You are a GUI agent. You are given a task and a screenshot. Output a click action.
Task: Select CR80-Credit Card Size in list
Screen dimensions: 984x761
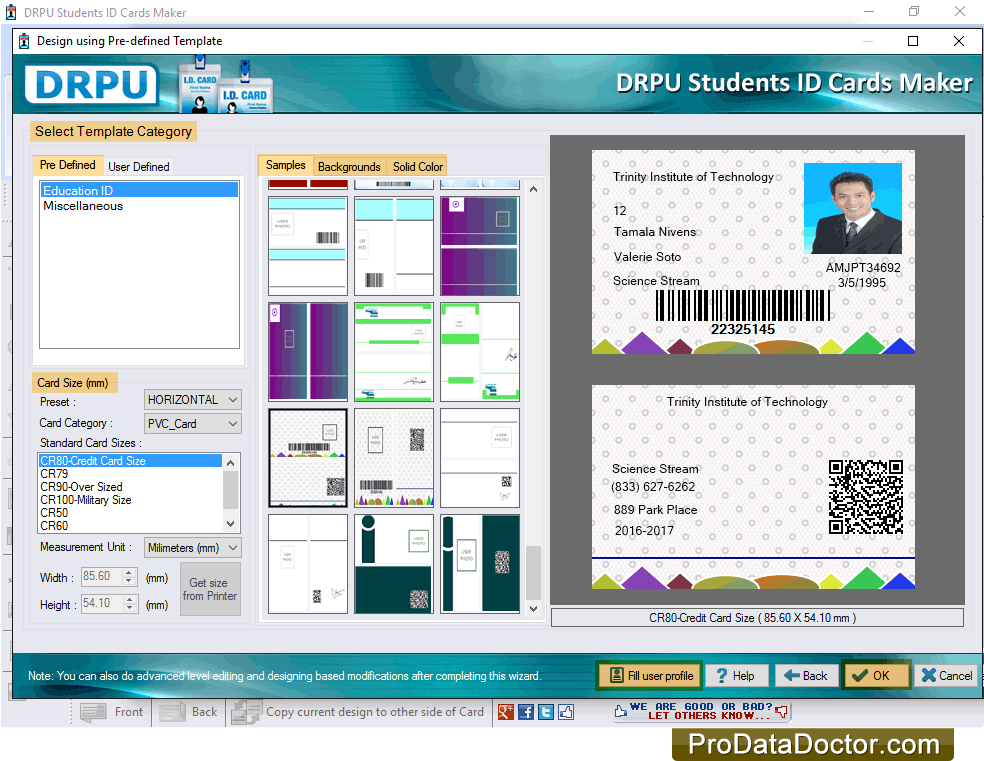(131, 460)
